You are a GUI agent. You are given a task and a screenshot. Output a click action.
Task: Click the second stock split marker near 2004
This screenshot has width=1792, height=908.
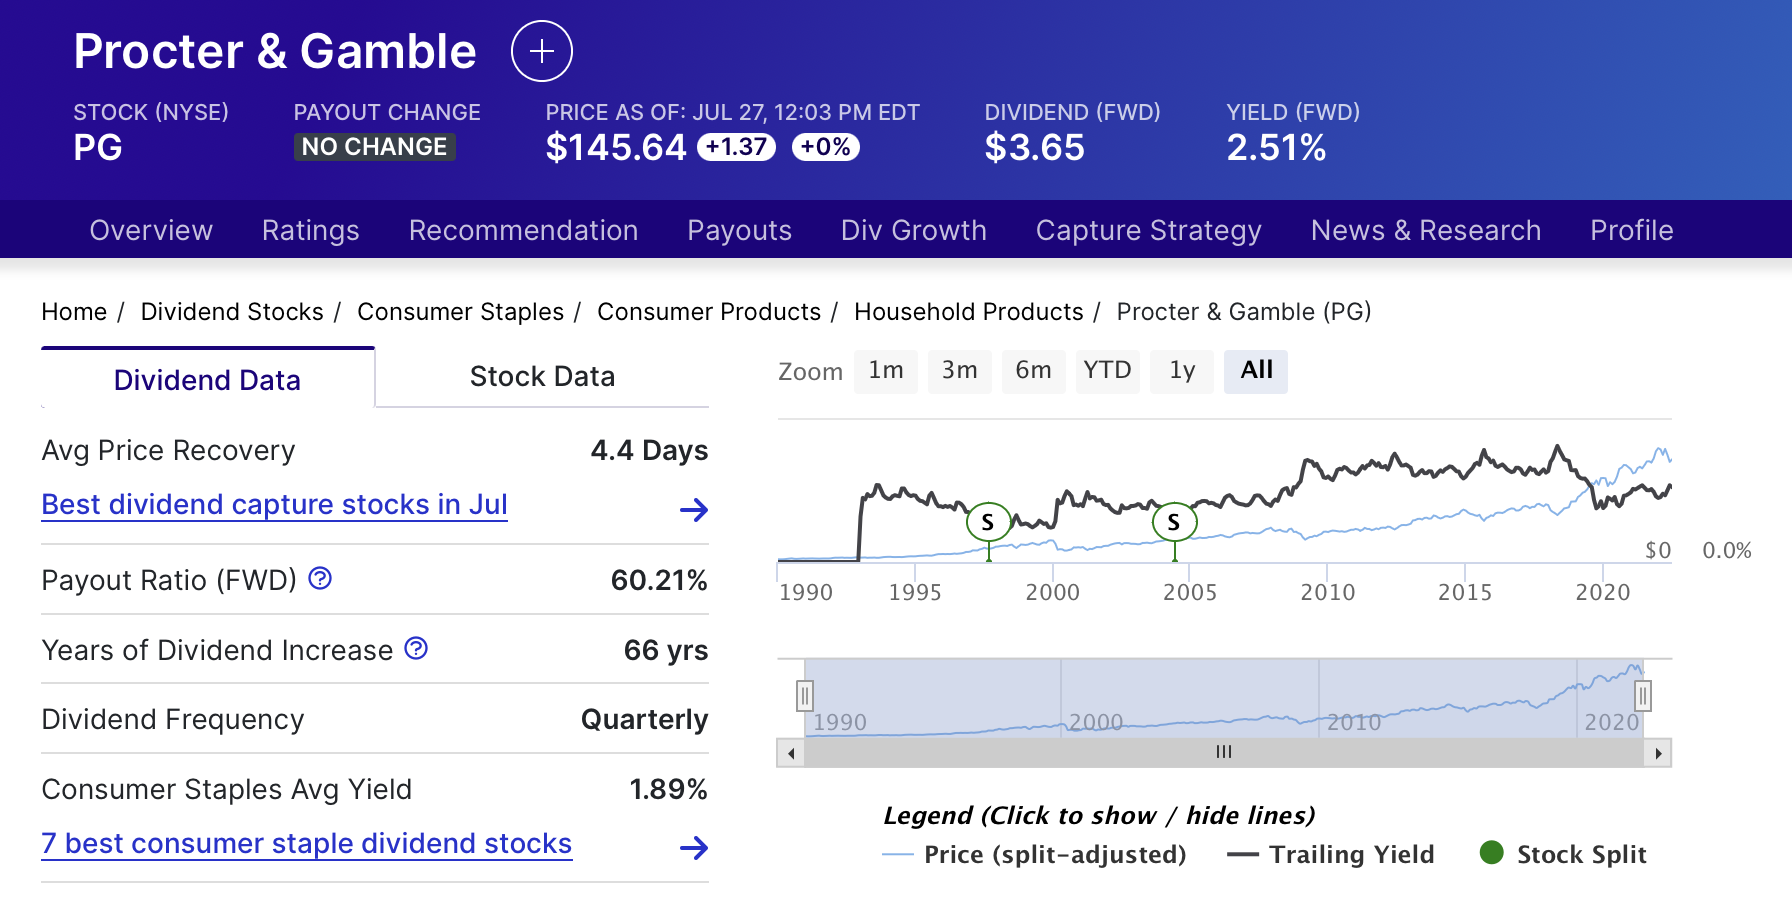point(1174,521)
